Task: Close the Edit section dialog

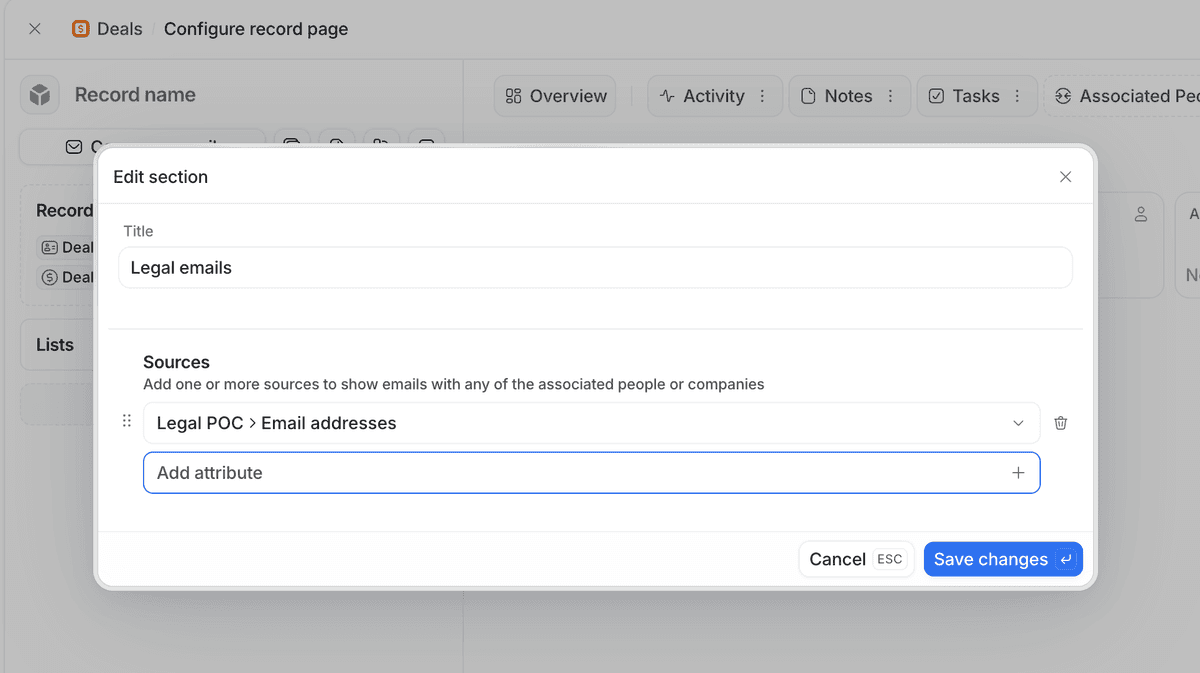Action: coord(1065,177)
